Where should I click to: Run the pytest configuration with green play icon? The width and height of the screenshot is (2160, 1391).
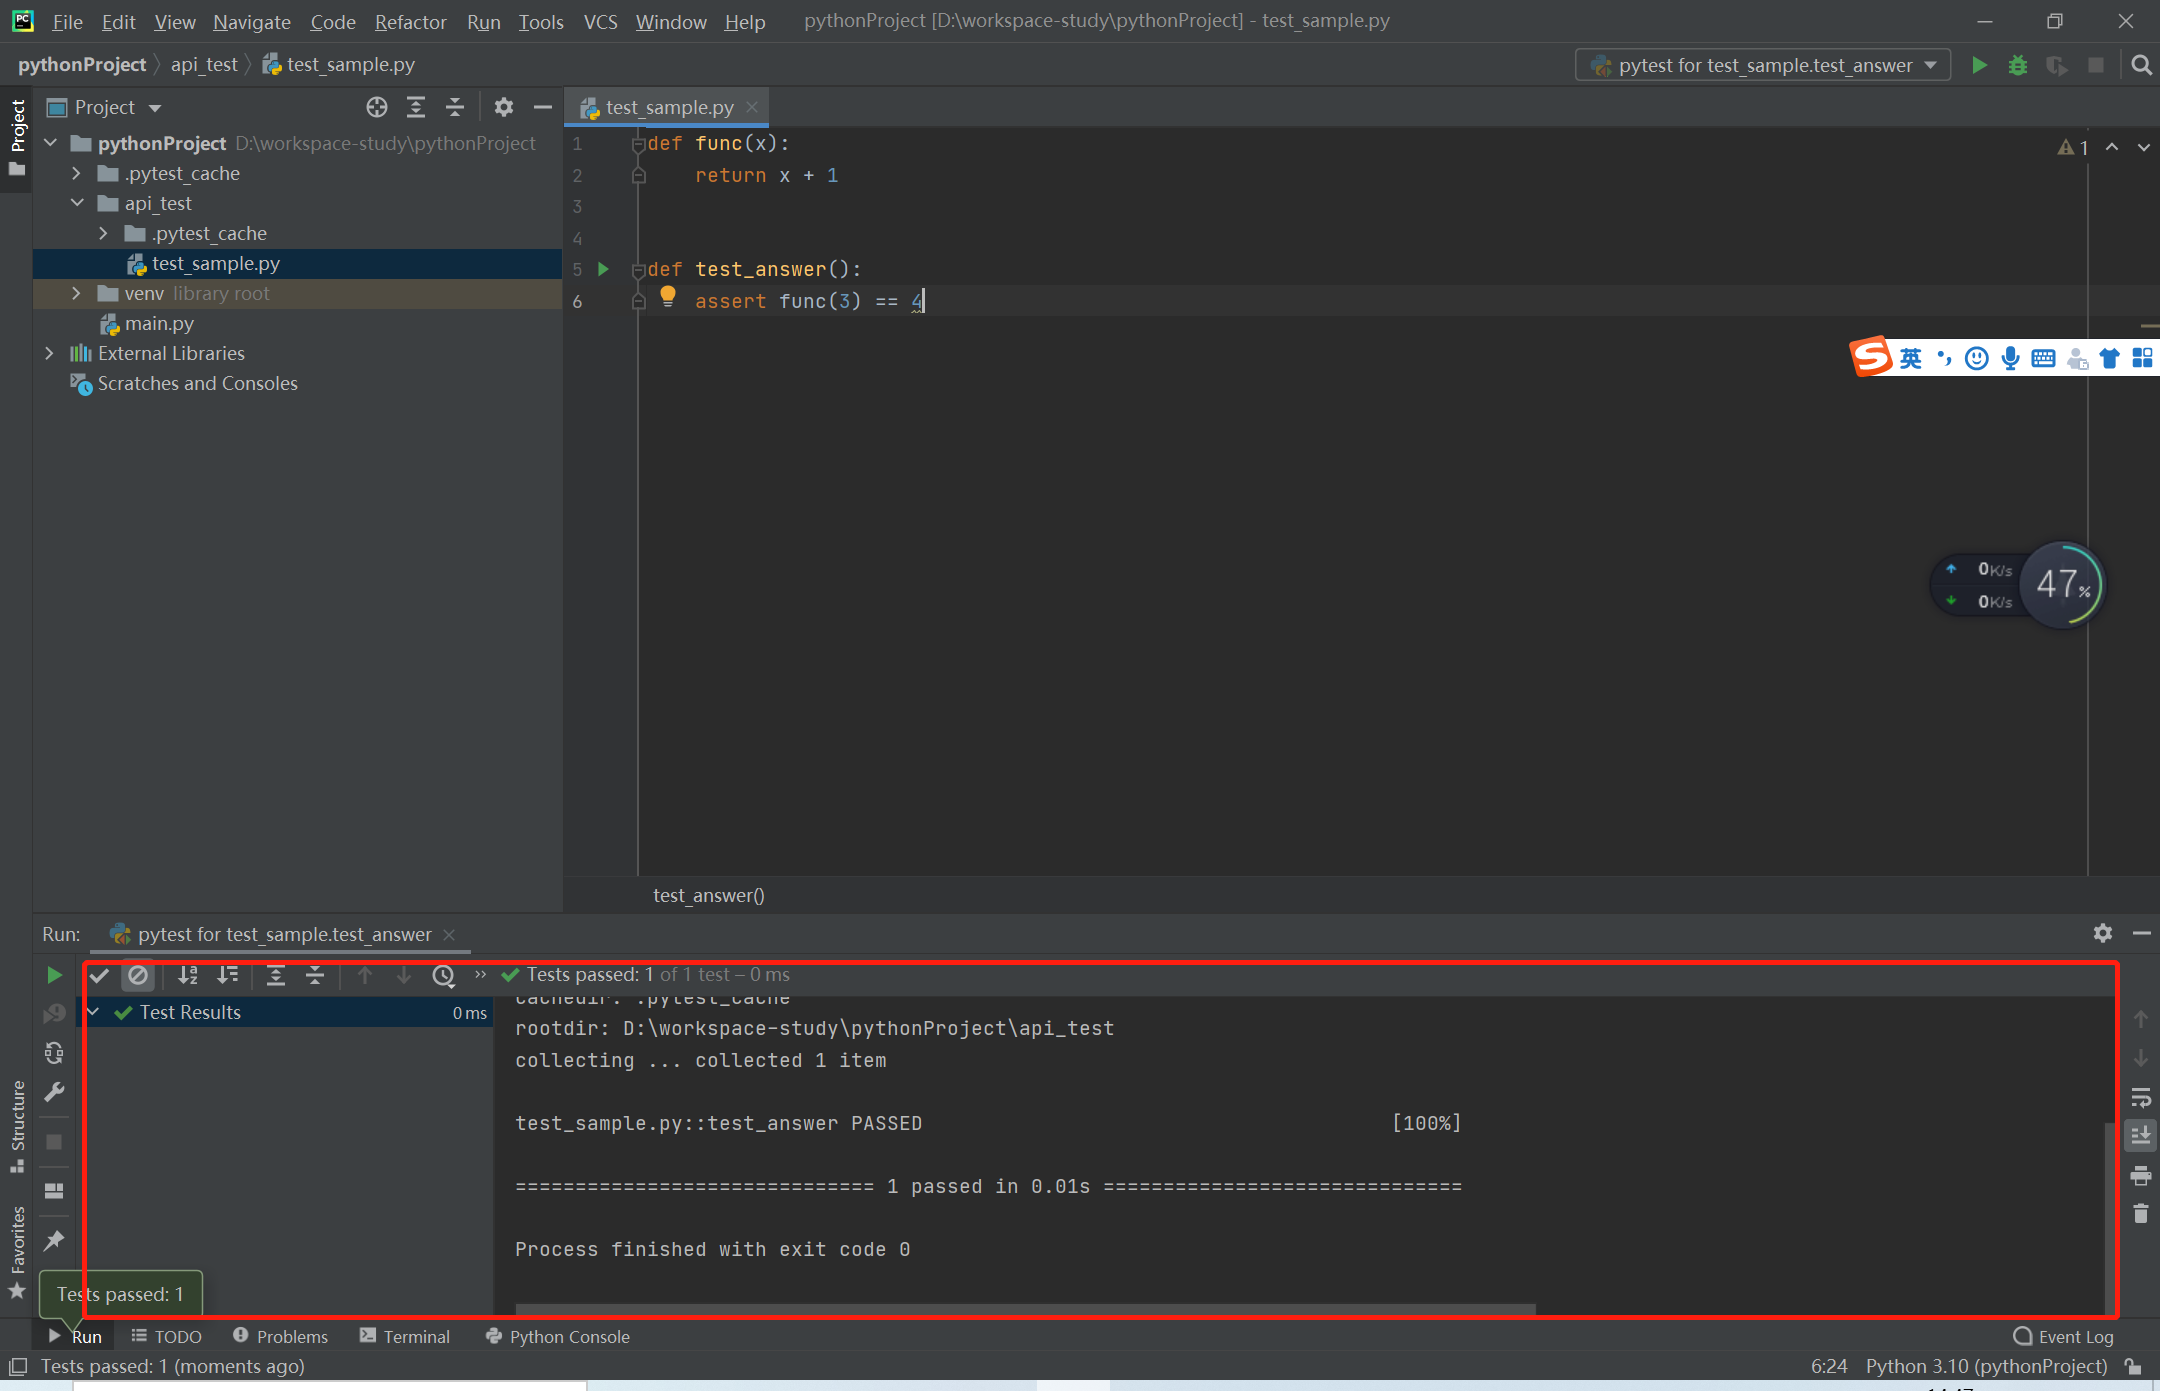pyautogui.click(x=1979, y=65)
